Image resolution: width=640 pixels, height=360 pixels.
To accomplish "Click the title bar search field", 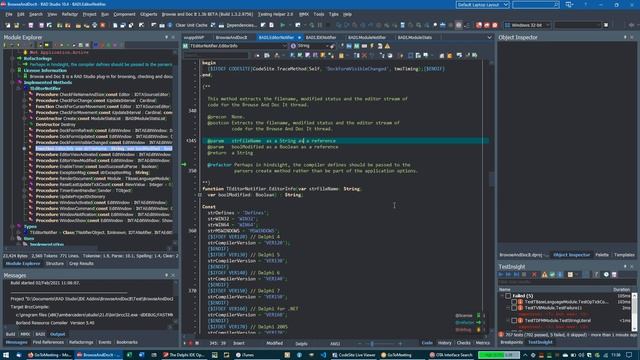I will tap(536, 4).
